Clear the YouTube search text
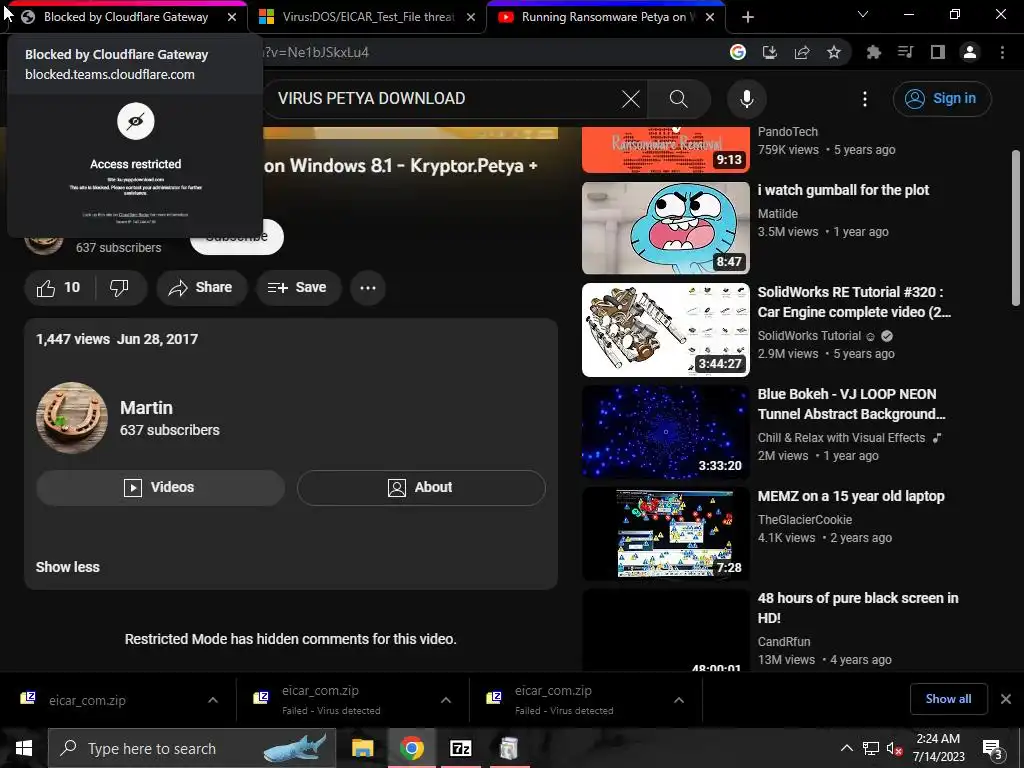 click(x=631, y=99)
